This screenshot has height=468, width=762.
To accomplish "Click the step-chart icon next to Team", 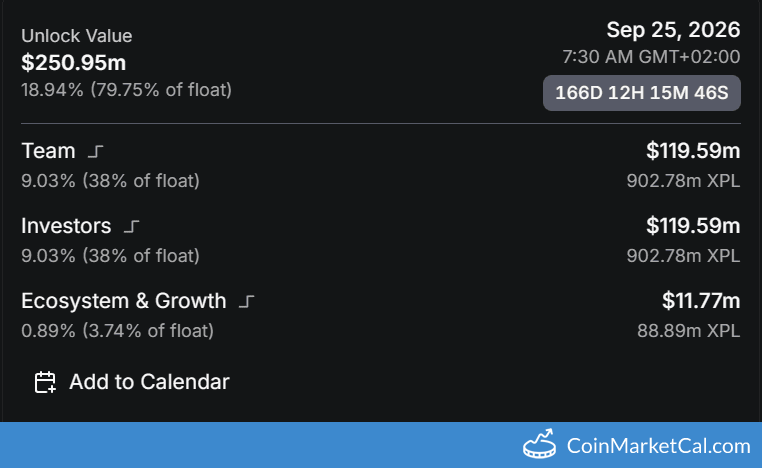I will pos(95,152).
